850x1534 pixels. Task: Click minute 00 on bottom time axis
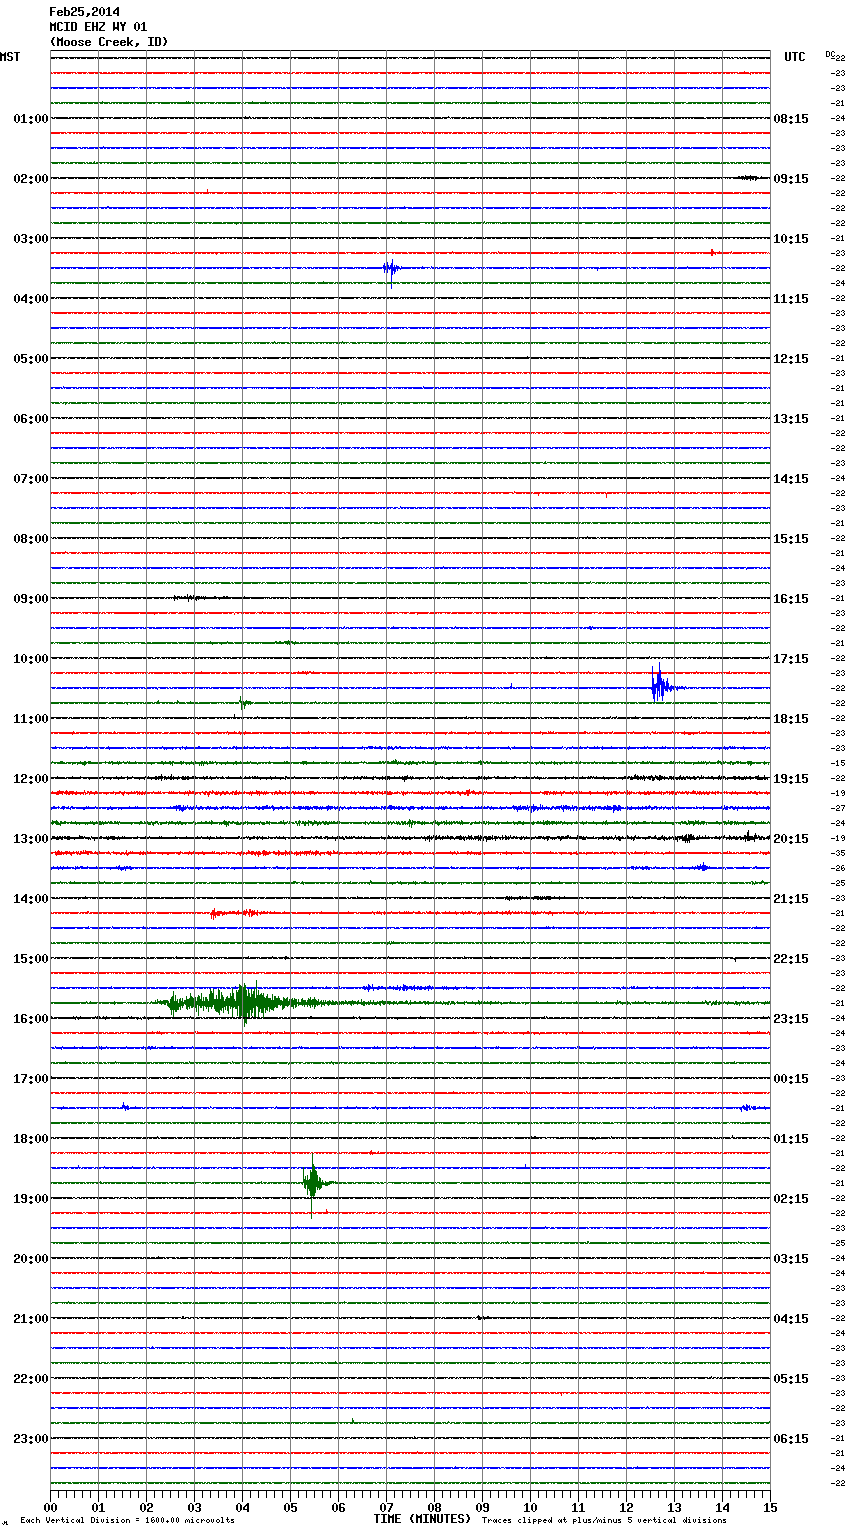(50, 1507)
